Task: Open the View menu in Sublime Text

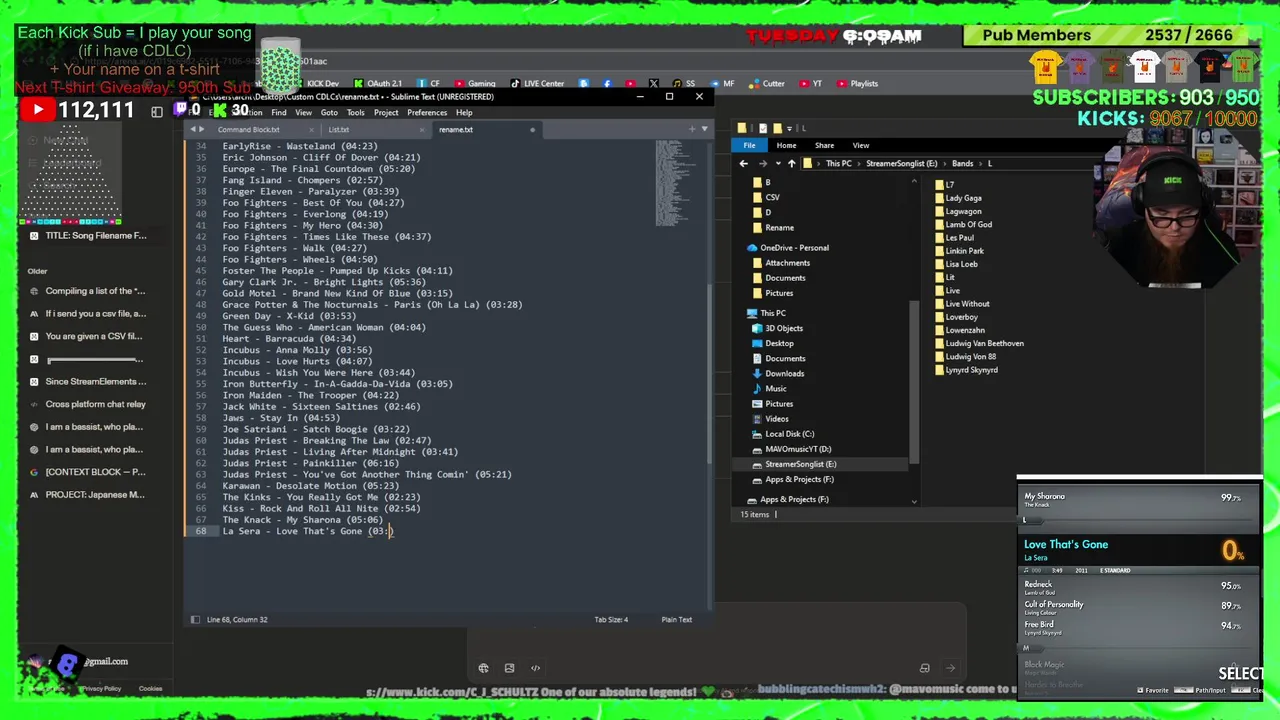Action: [x=303, y=112]
